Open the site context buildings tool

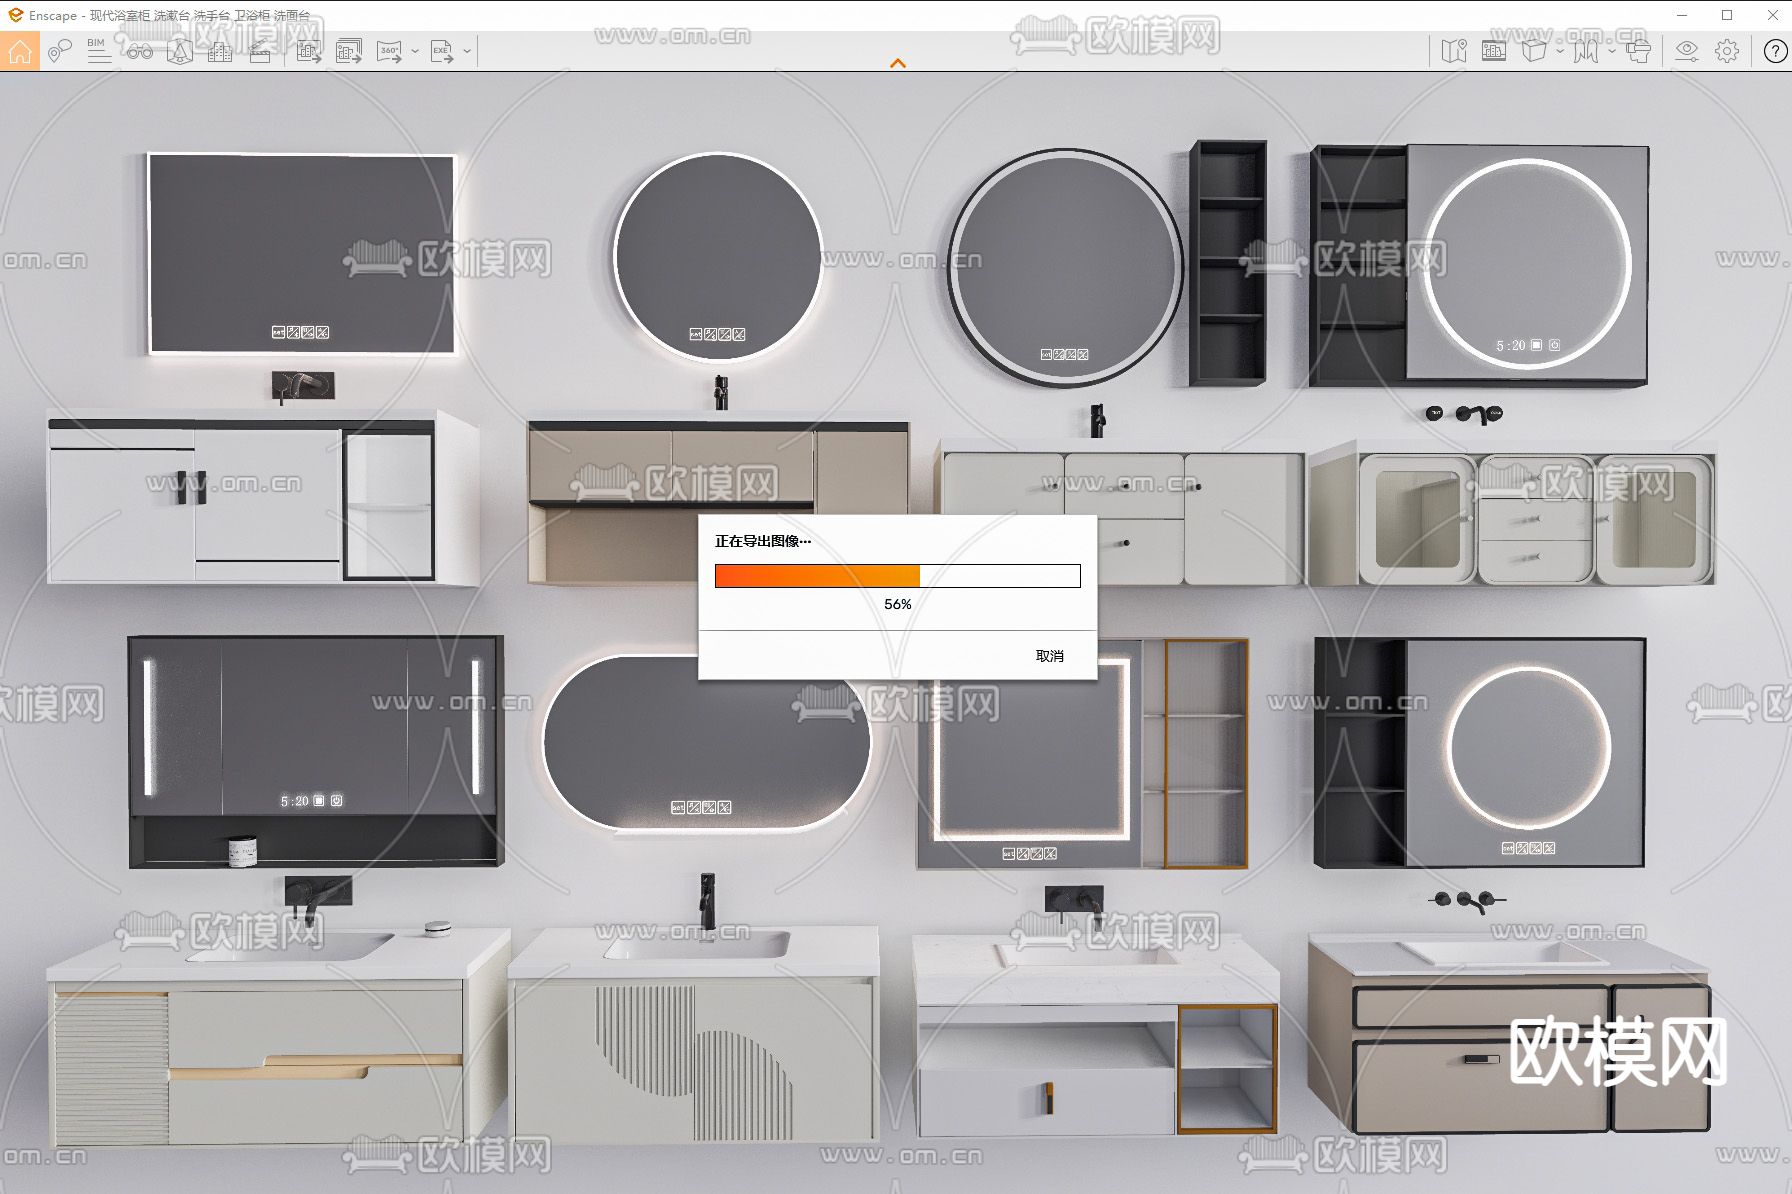[219, 51]
